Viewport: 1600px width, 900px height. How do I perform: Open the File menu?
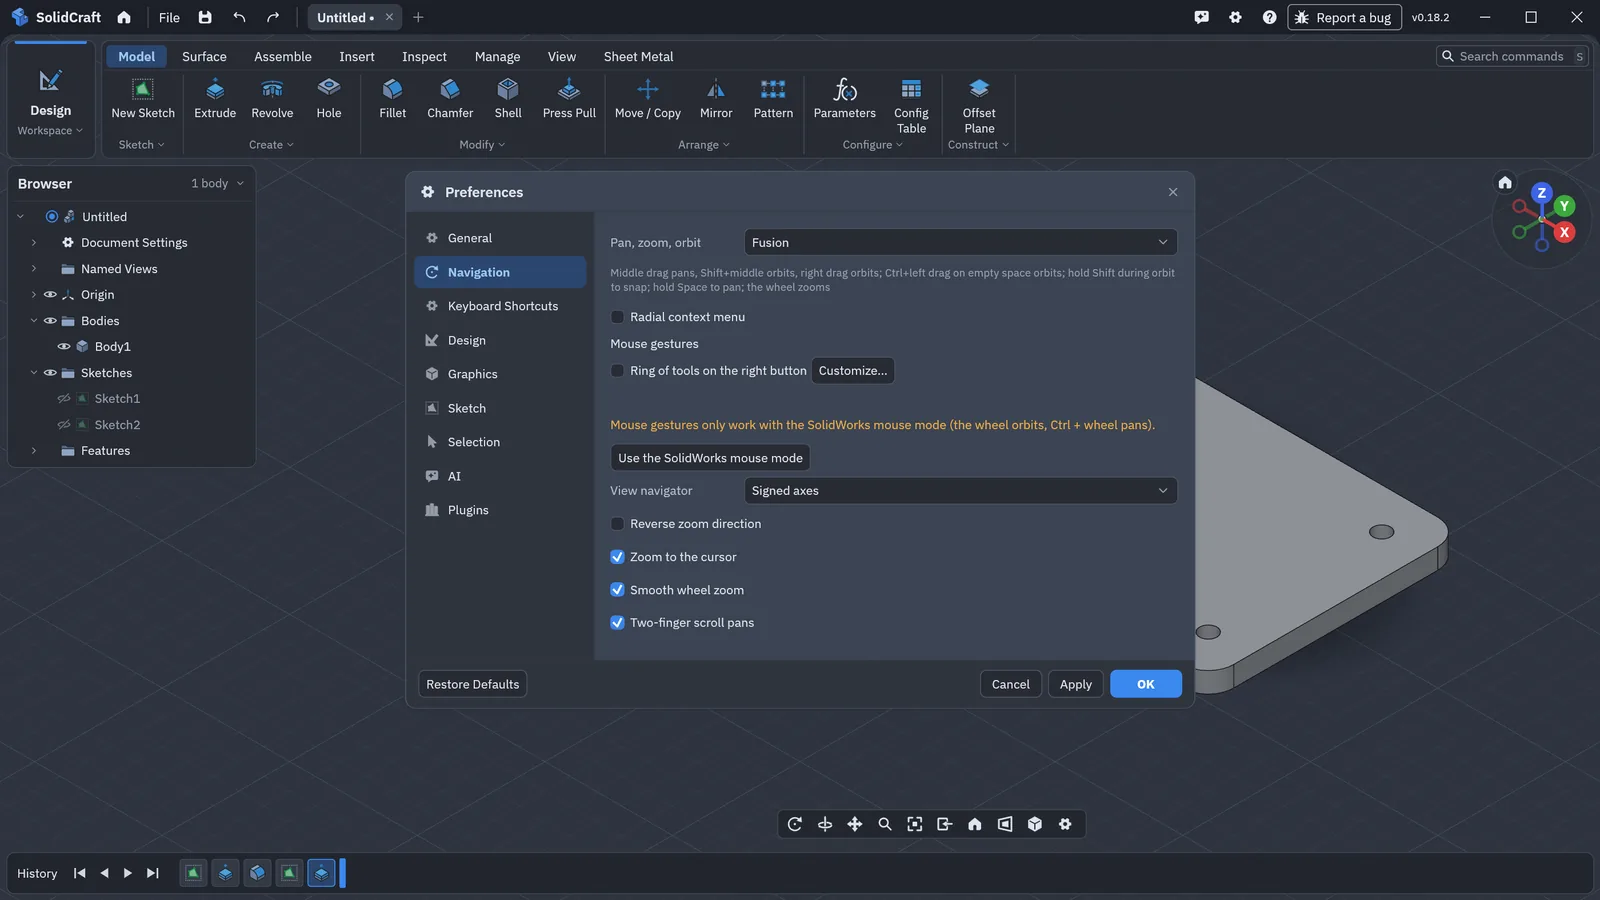[169, 17]
